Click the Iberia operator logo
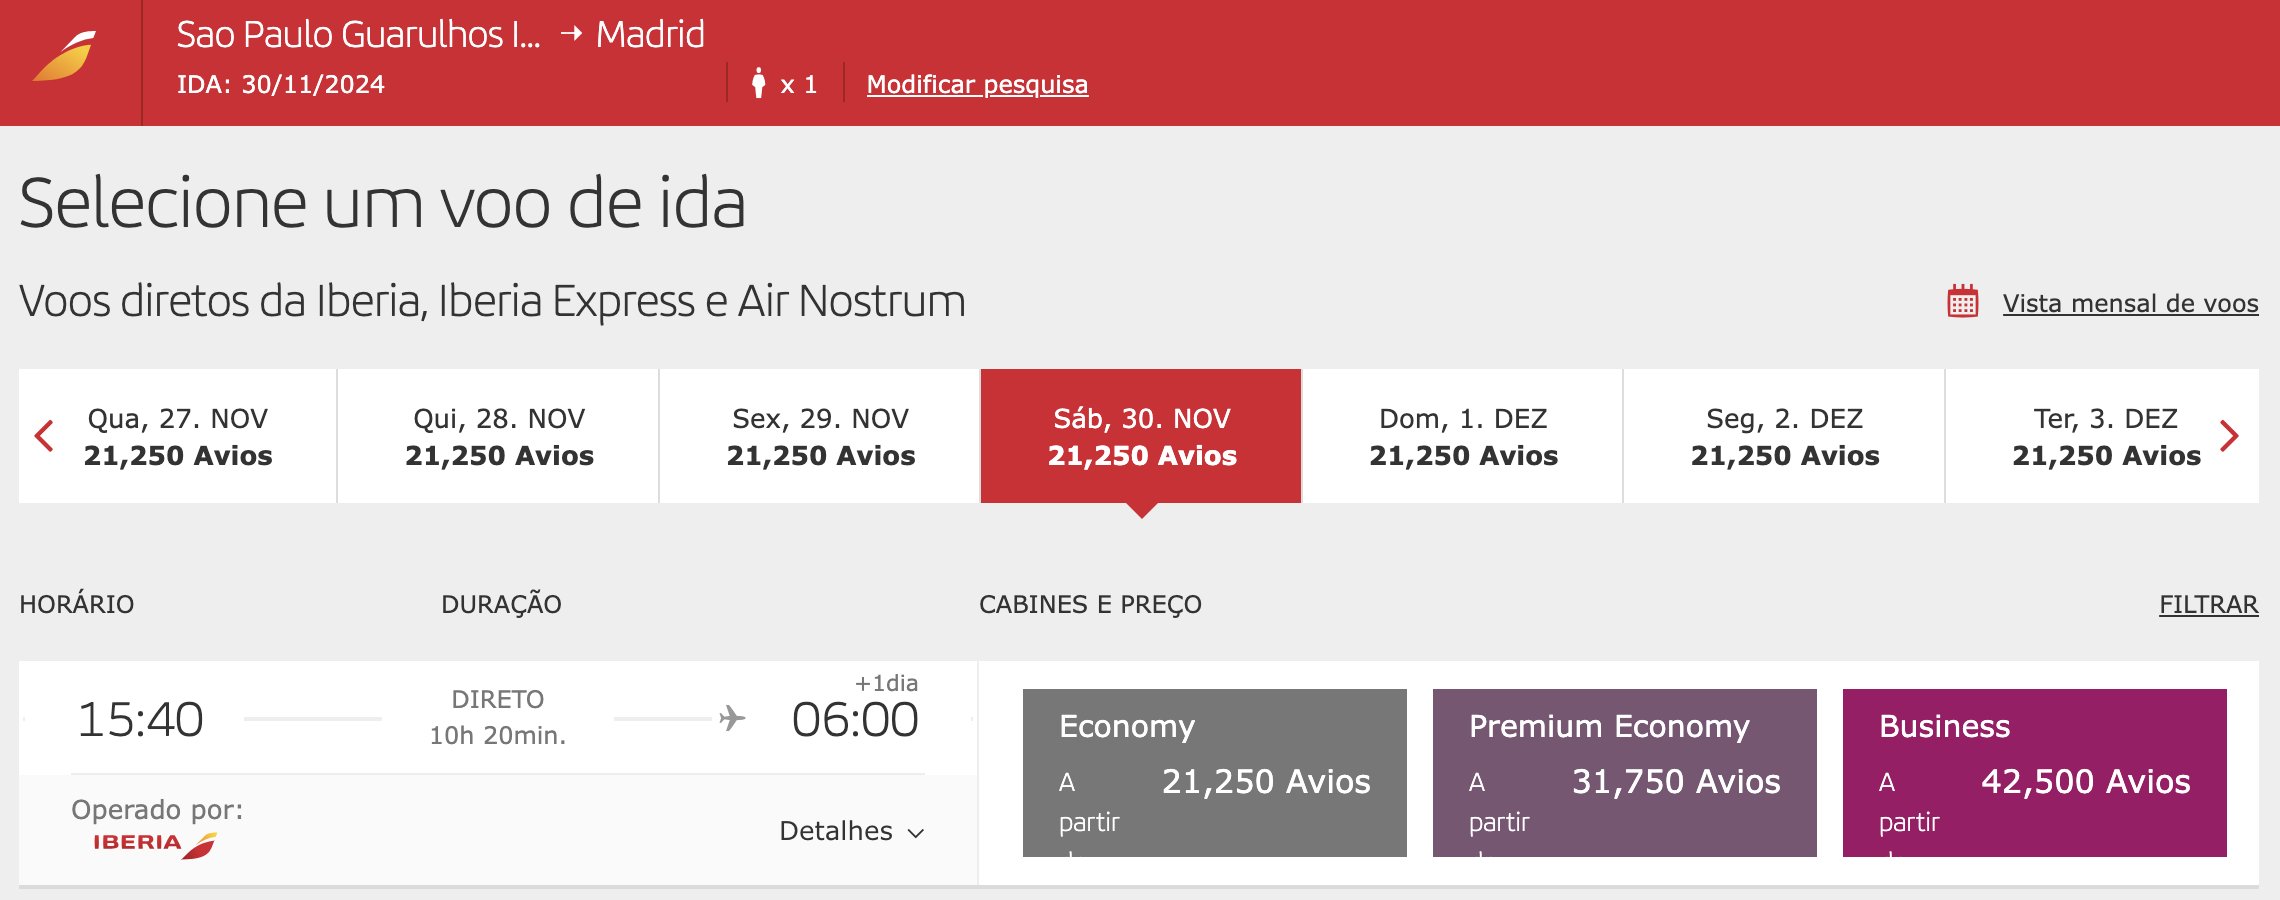 pyautogui.click(x=155, y=844)
